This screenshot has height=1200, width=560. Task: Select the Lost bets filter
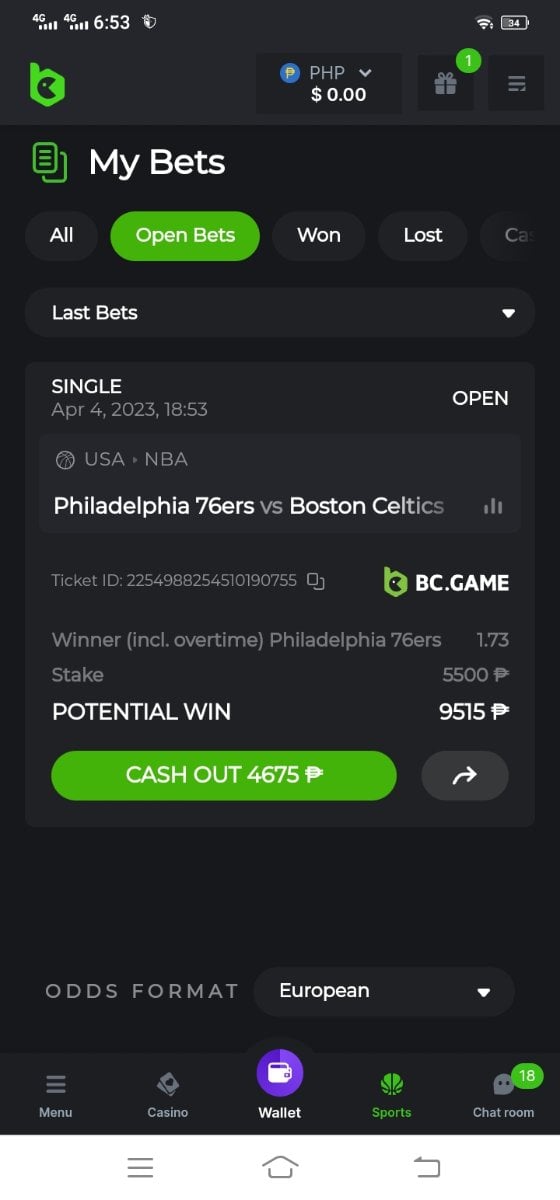point(423,236)
